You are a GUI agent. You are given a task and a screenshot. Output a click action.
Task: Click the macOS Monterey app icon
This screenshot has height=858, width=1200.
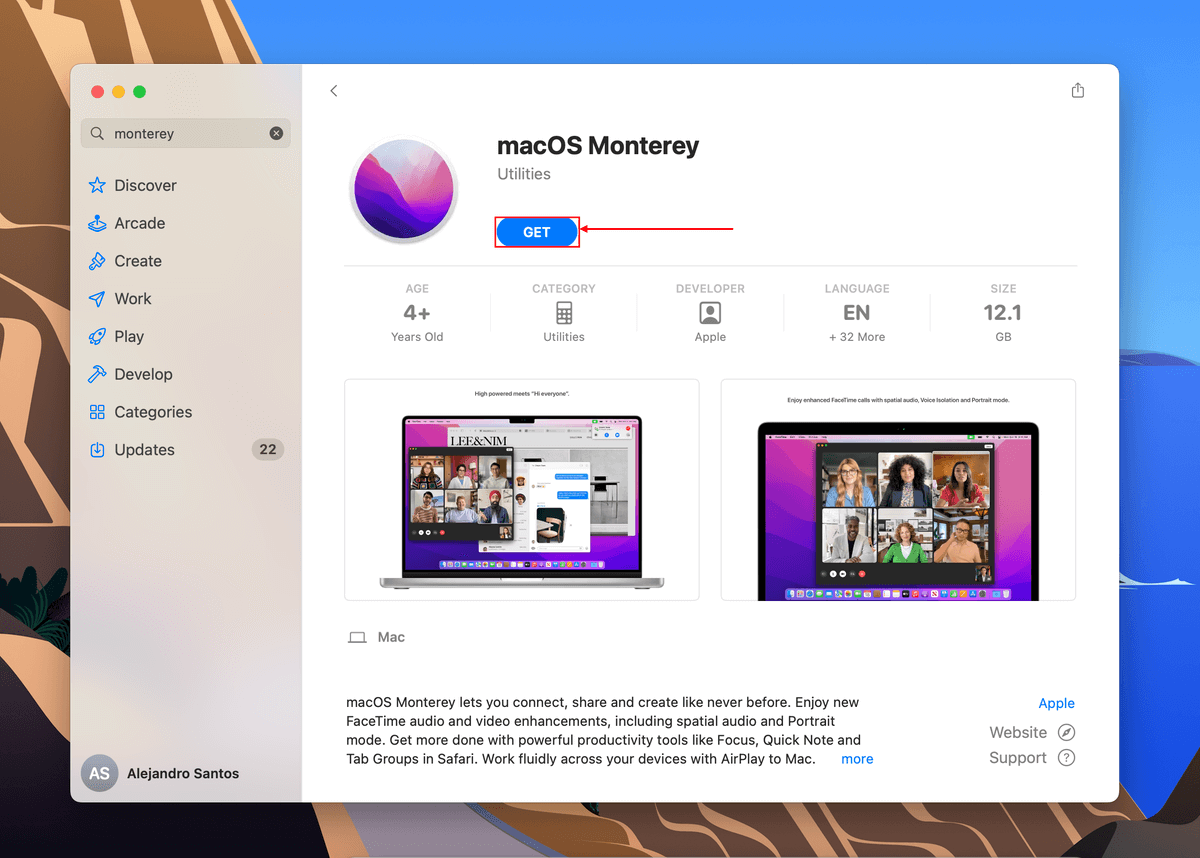pos(403,190)
